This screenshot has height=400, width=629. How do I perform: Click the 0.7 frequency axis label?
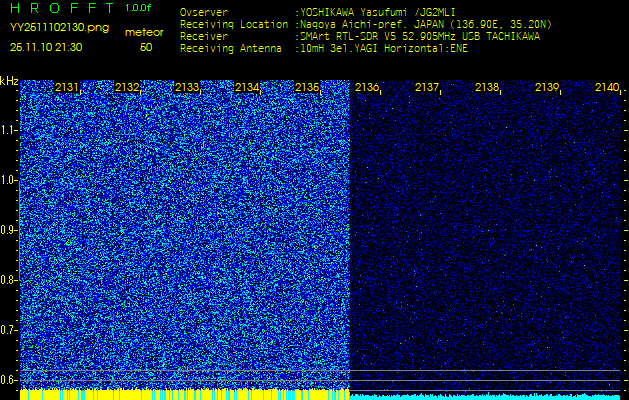click(8, 330)
